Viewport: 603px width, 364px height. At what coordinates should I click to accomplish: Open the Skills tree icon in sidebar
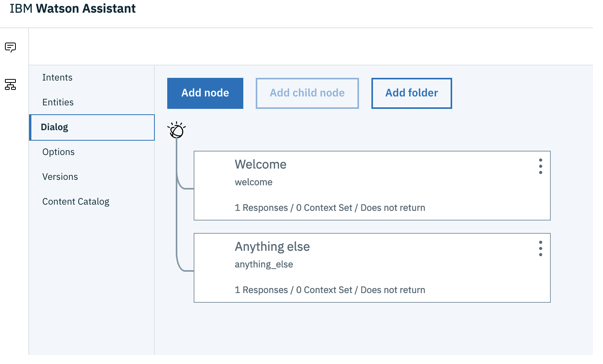click(x=10, y=85)
